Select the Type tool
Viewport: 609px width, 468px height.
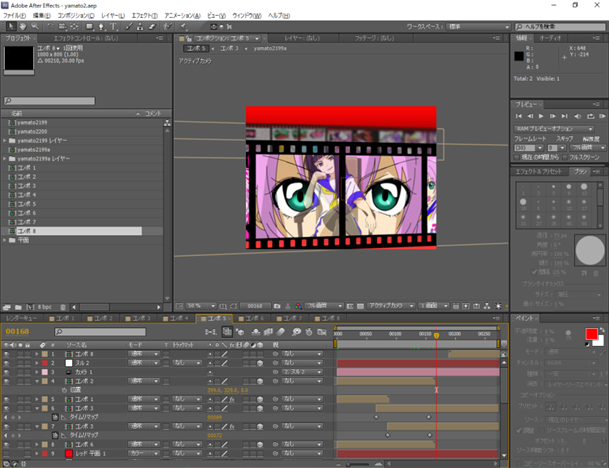(x=113, y=26)
